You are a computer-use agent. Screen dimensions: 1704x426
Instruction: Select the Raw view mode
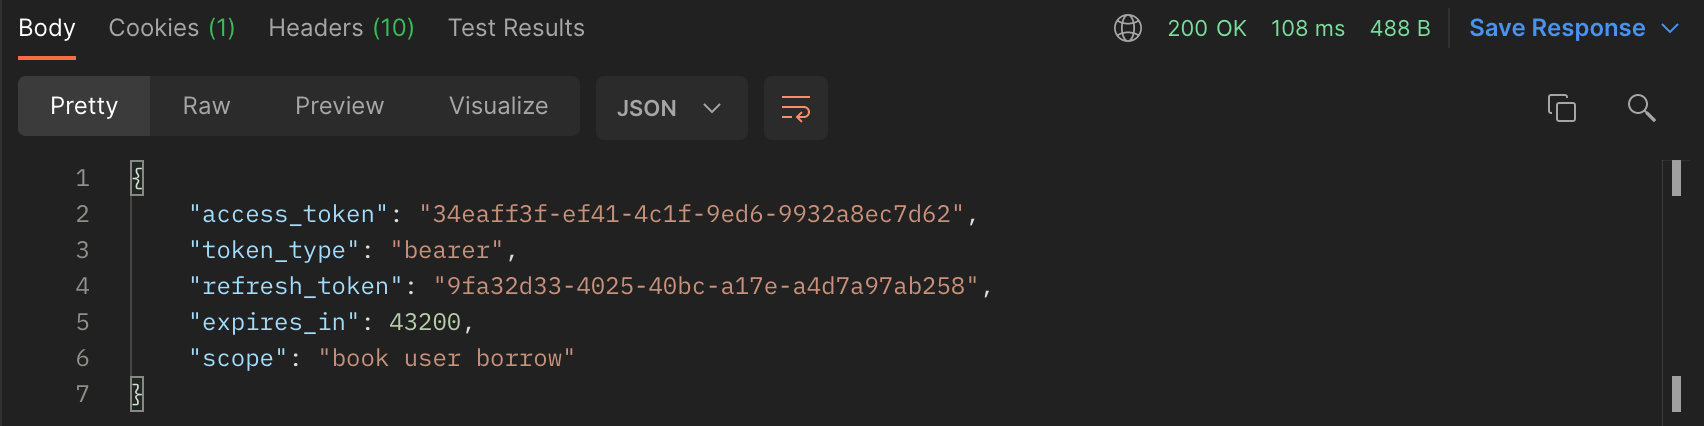[x=206, y=106]
